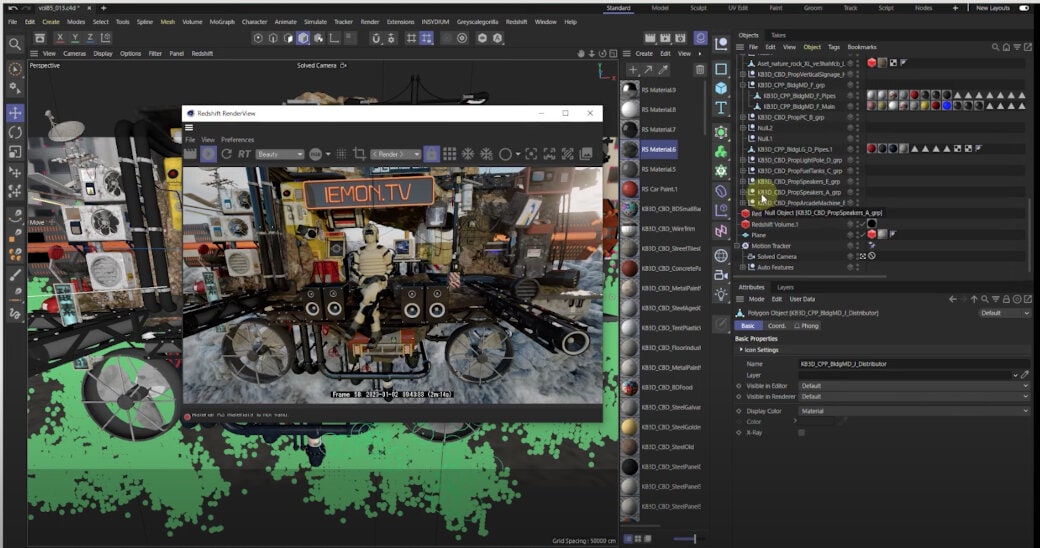Open the Sky/Environment globe icon

(x=721, y=255)
